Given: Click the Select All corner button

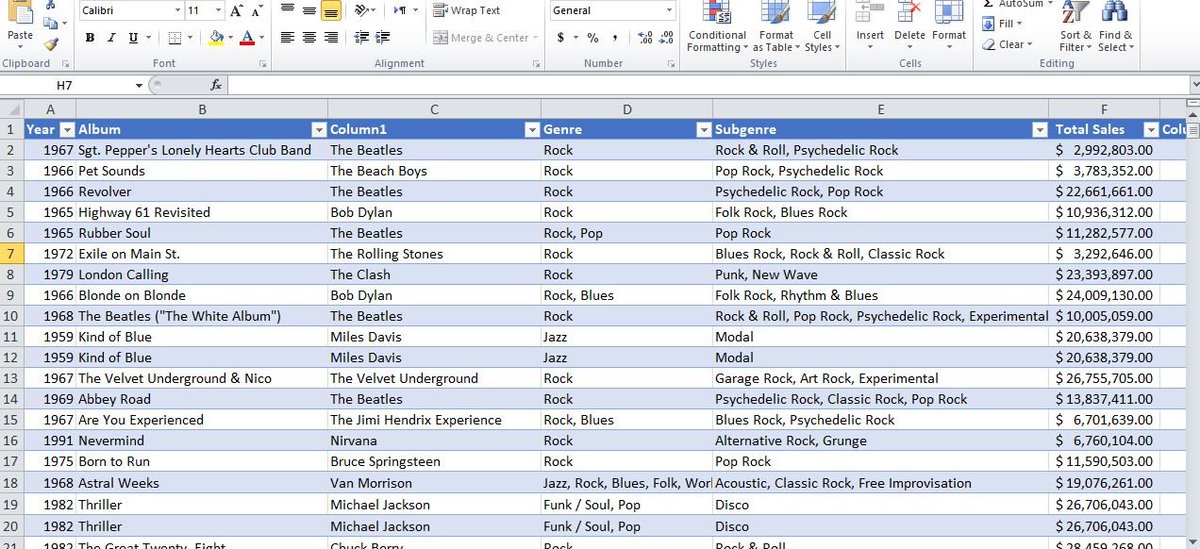Looking at the screenshot, I should [x=12, y=109].
